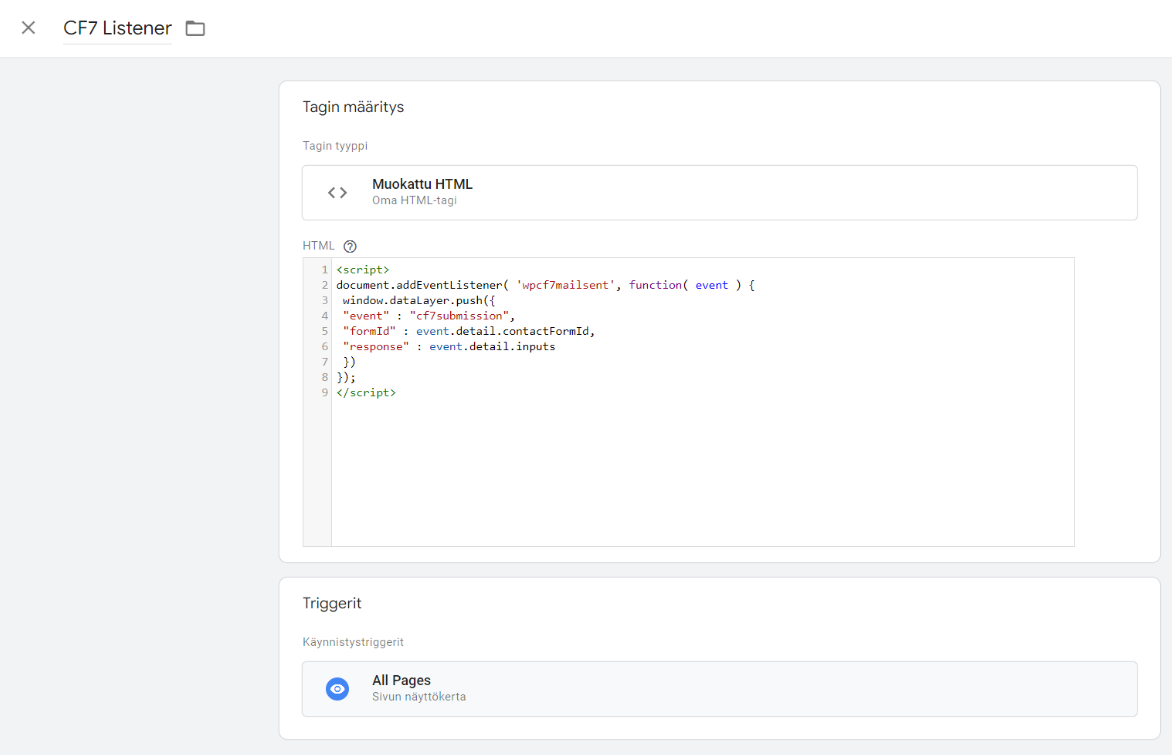Click the Tagin määritys section heading
The width and height of the screenshot is (1173, 755).
coord(353,107)
